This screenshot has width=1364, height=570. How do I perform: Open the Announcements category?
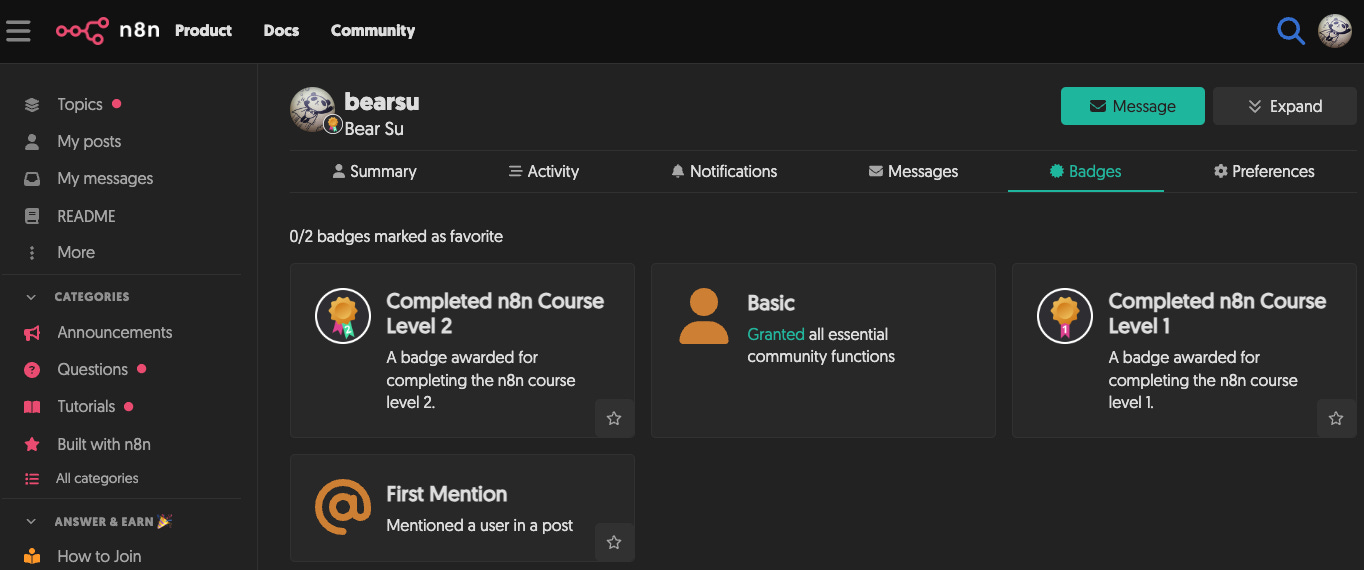[x=115, y=332]
